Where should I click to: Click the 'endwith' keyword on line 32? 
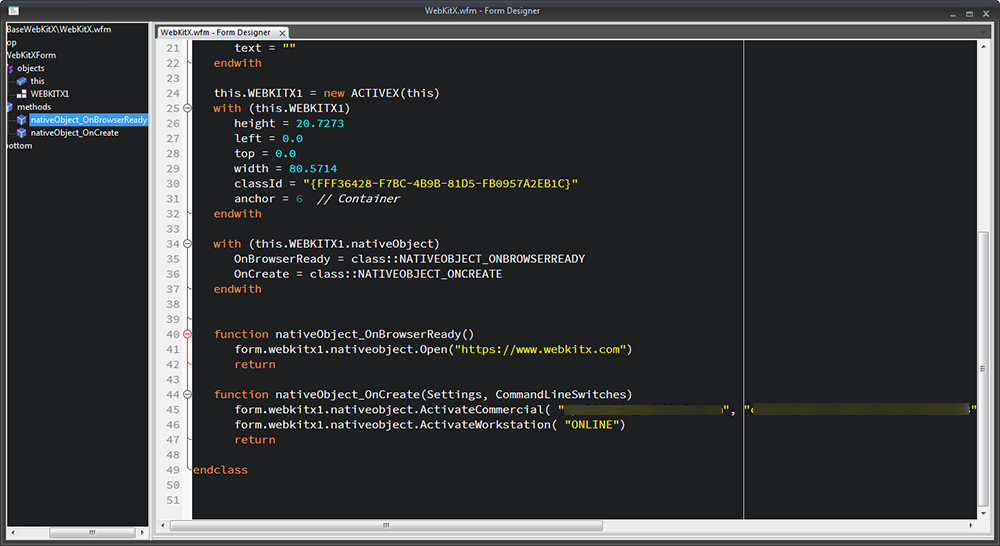(x=237, y=214)
